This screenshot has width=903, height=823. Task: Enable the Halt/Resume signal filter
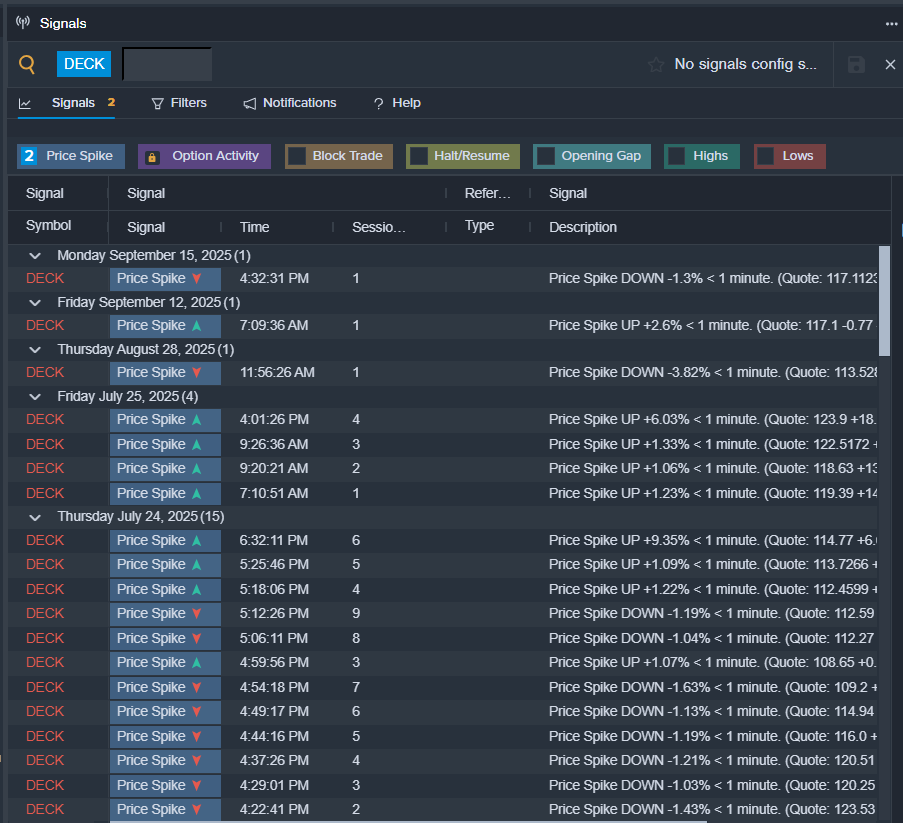coord(419,156)
